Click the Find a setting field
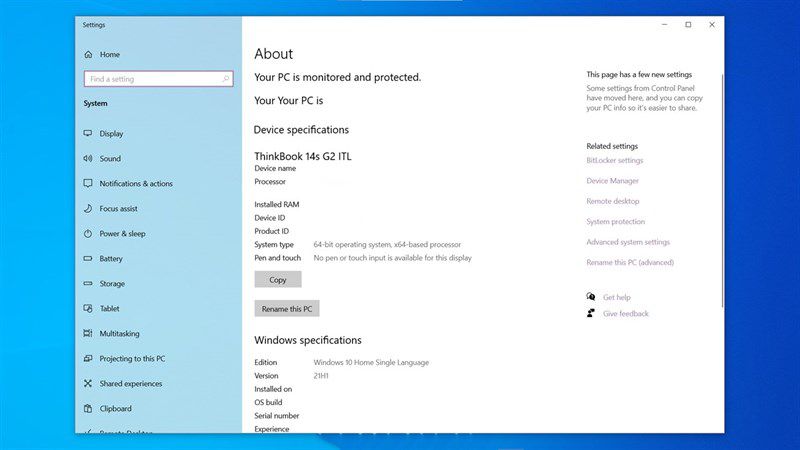Viewport: 800px width, 450px height. (159, 79)
